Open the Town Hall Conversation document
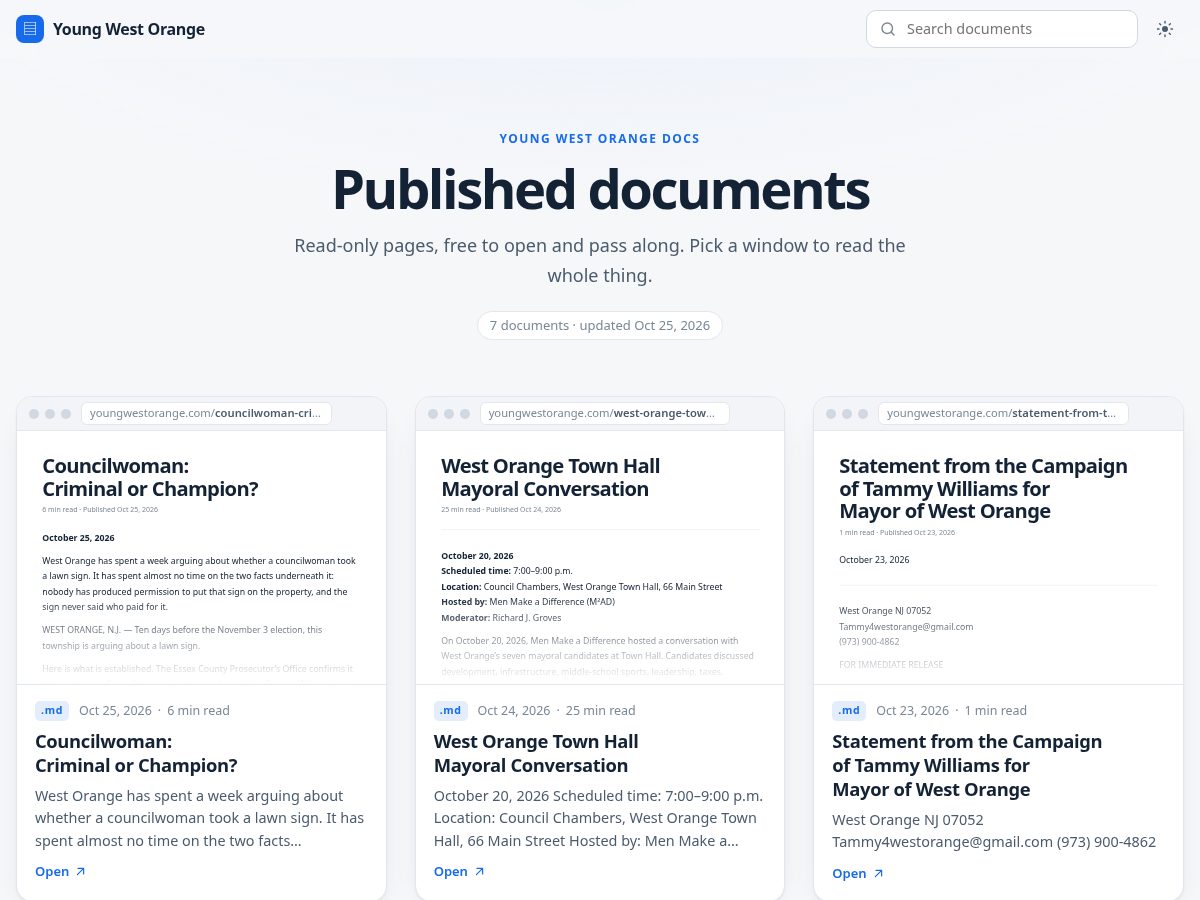The image size is (1200, 900). pos(460,871)
